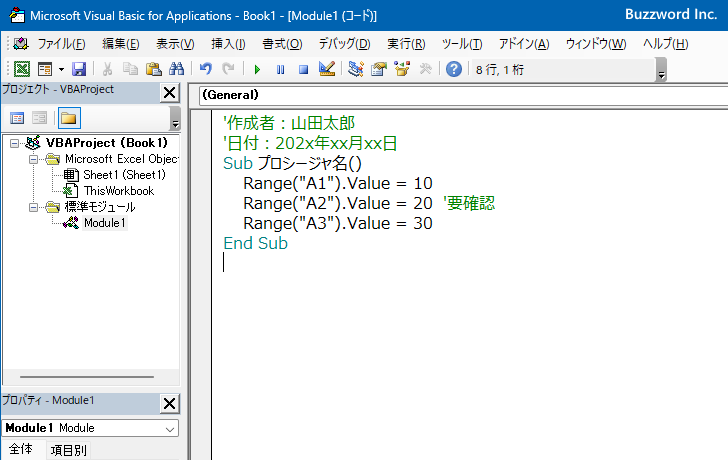
Task: Open Object Browser toolbar icon
Action: point(402,69)
